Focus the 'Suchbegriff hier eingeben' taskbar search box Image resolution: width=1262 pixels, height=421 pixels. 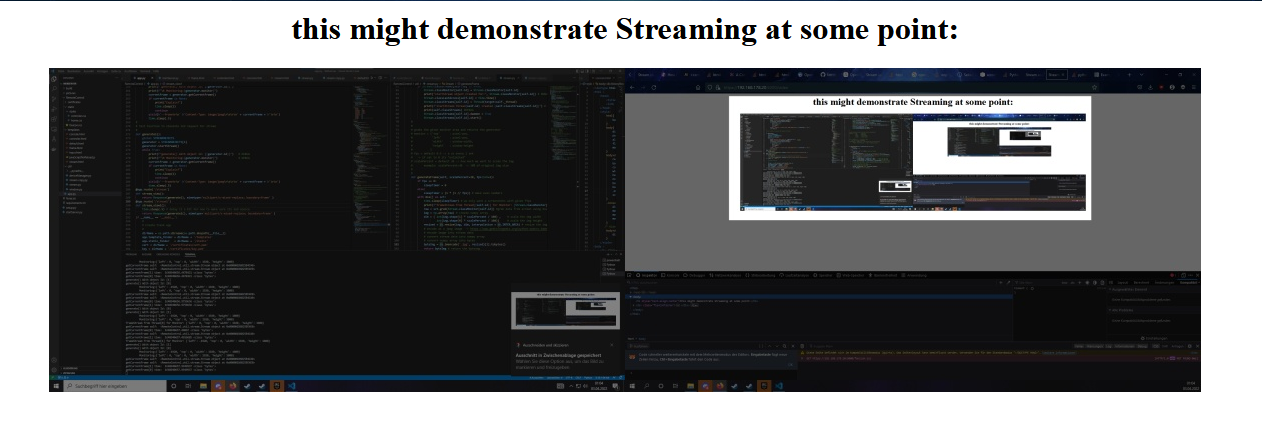click(x=115, y=386)
